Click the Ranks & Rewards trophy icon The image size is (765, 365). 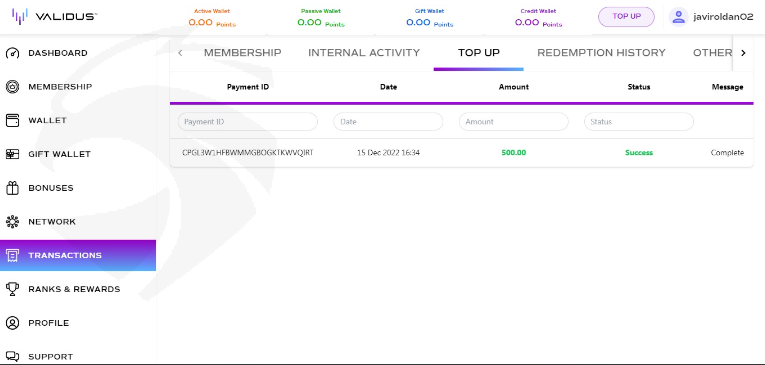[x=12, y=289]
